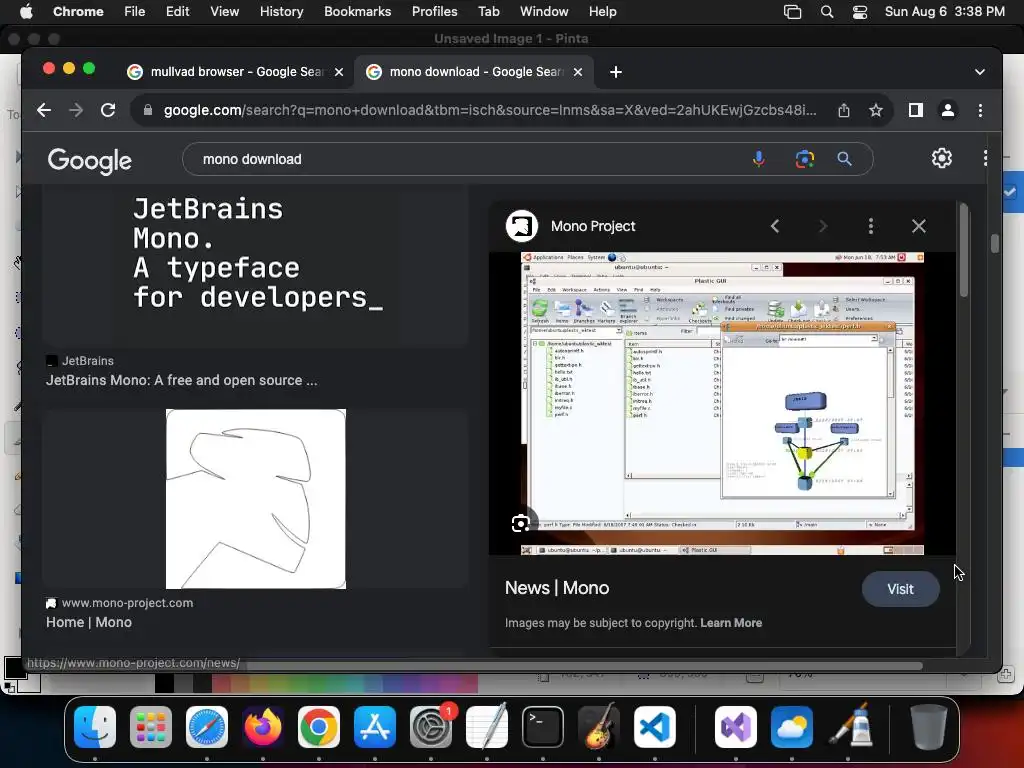This screenshot has width=1024, height=768.
Task: Show previous image in preview panel
Action: pos(775,226)
